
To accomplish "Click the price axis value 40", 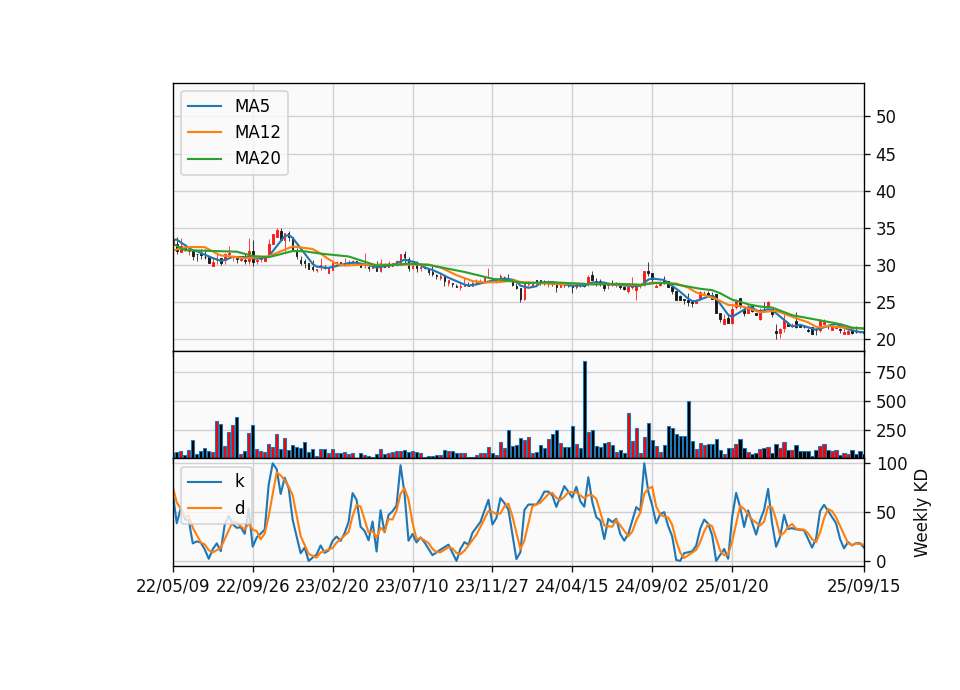I will click(x=885, y=192).
